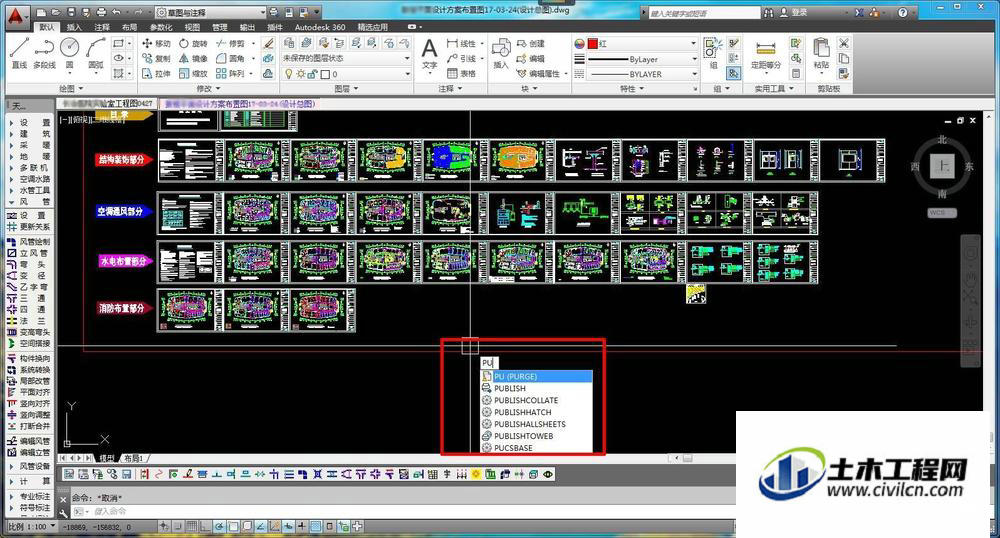
Task: Select PU (PURGE) in the autocomplete list
Action: coord(536,376)
